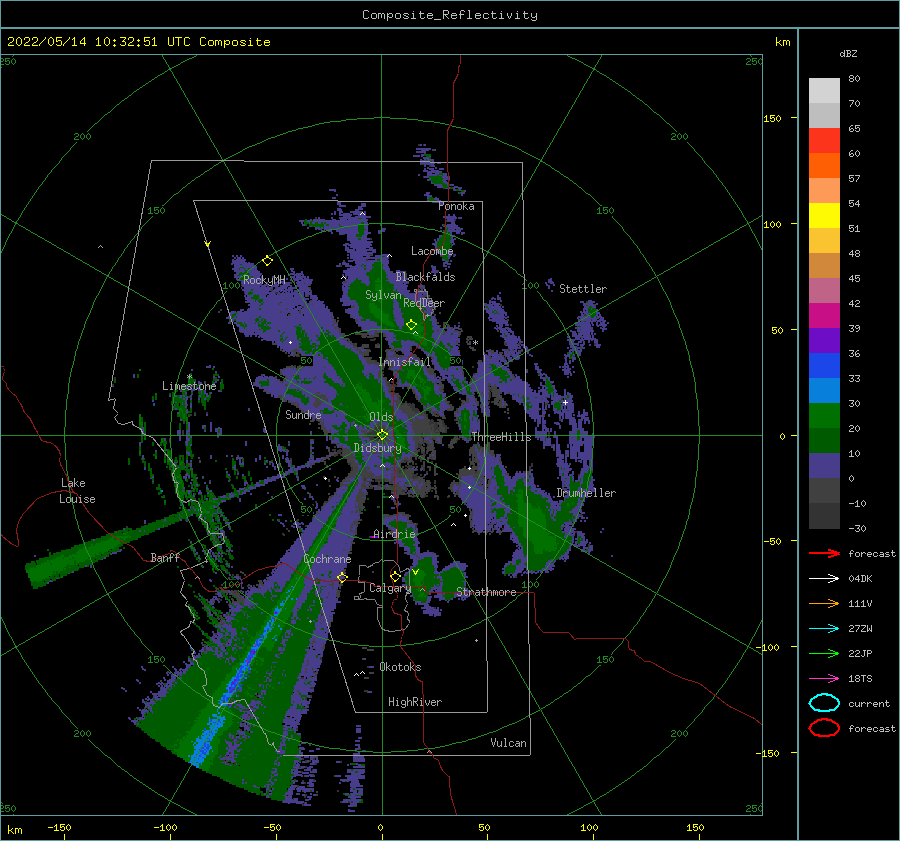Image resolution: width=900 pixels, height=841 pixels.
Task: Click the Drumheller label
Action: click(x=586, y=493)
